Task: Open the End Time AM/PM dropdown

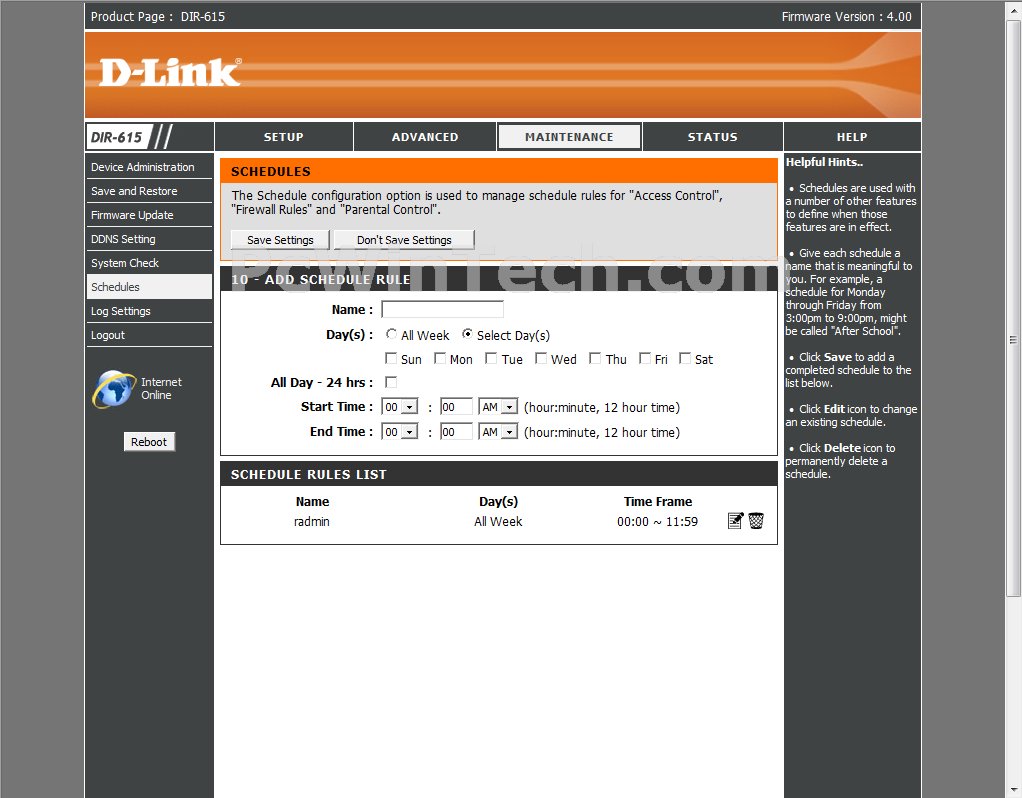Action: (498, 432)
